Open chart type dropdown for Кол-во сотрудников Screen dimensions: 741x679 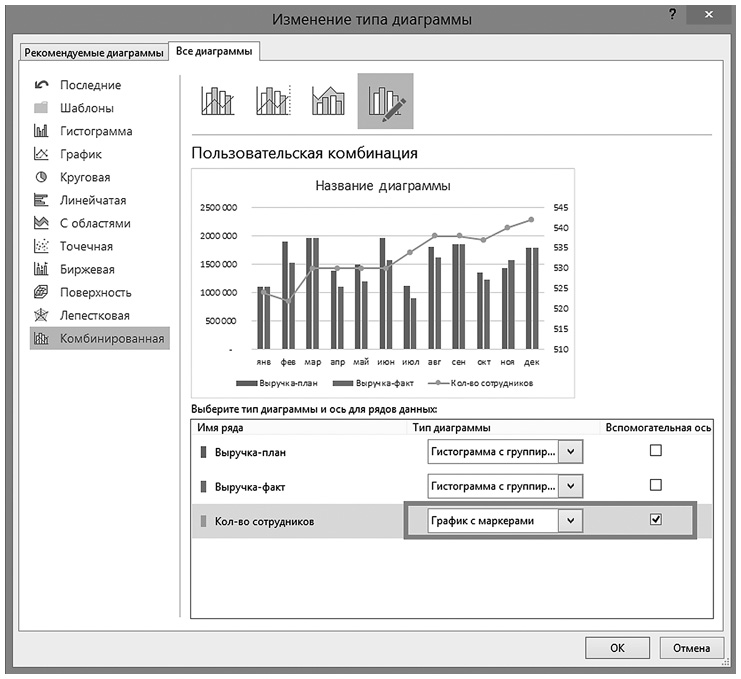pos(570,521)
